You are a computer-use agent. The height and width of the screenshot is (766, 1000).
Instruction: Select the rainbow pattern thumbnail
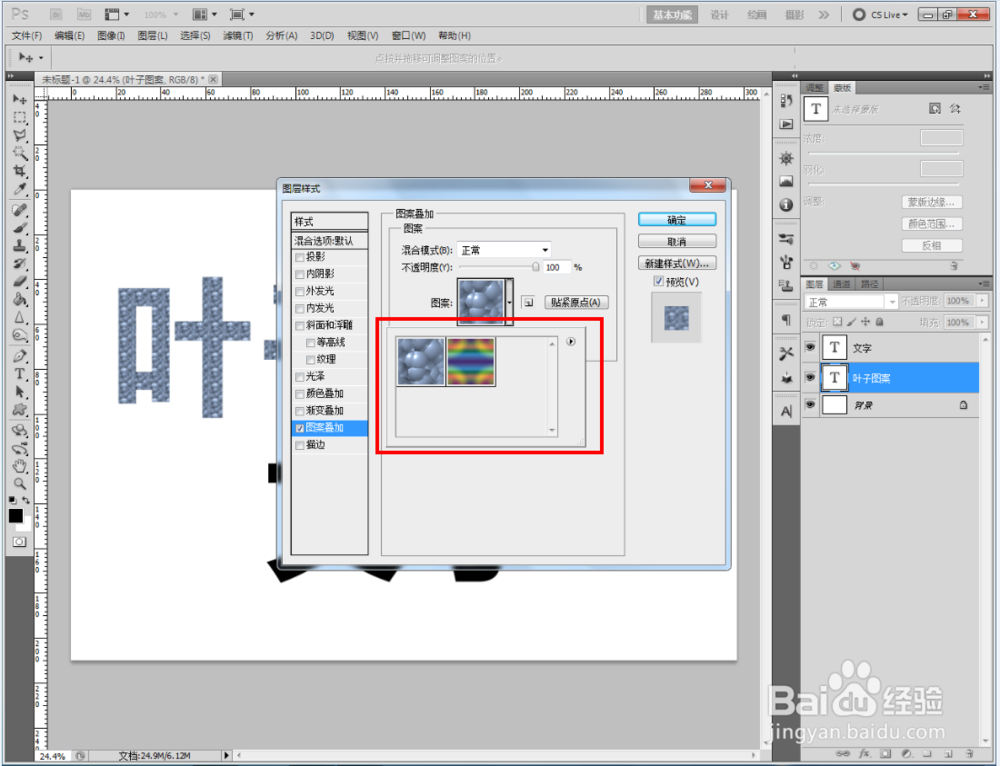[x=471, y=362]
